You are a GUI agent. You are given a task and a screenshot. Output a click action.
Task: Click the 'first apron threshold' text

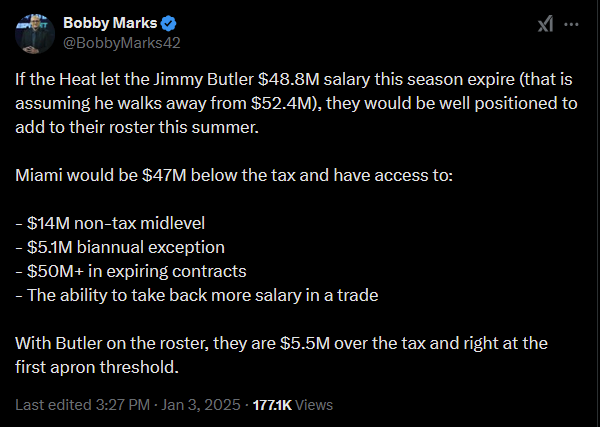97,367
